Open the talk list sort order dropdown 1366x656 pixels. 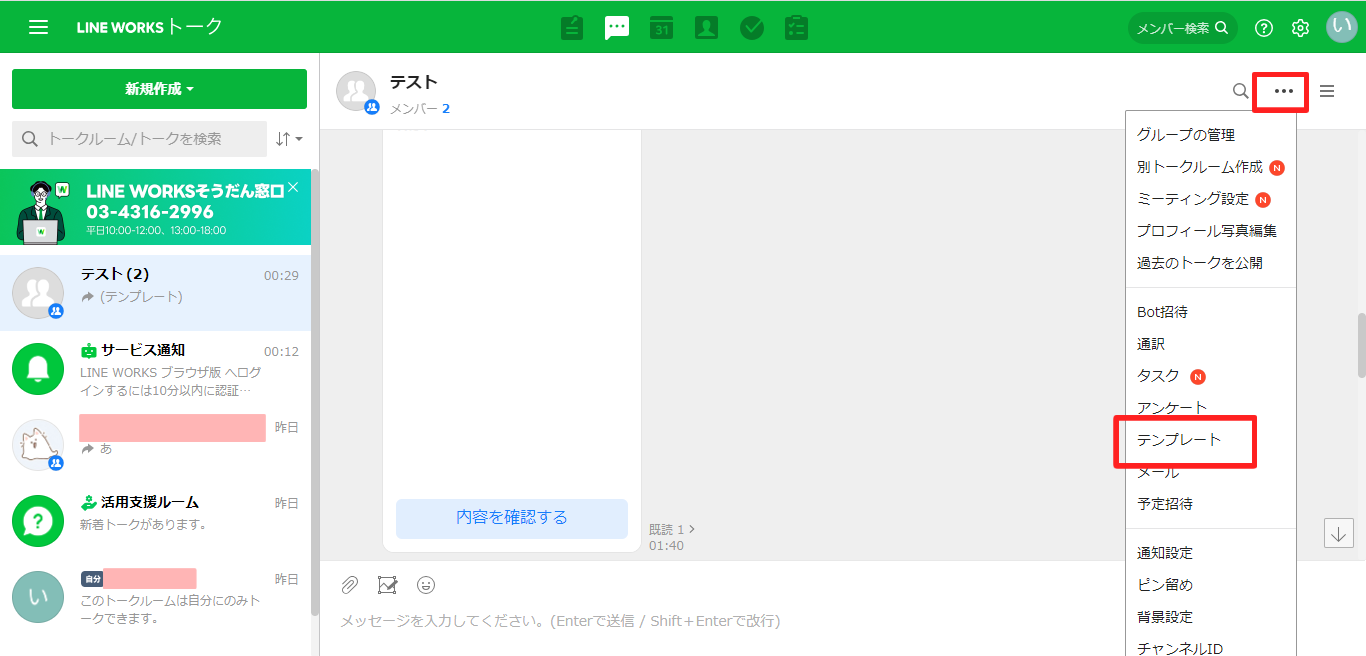click(x=289, y=139)
